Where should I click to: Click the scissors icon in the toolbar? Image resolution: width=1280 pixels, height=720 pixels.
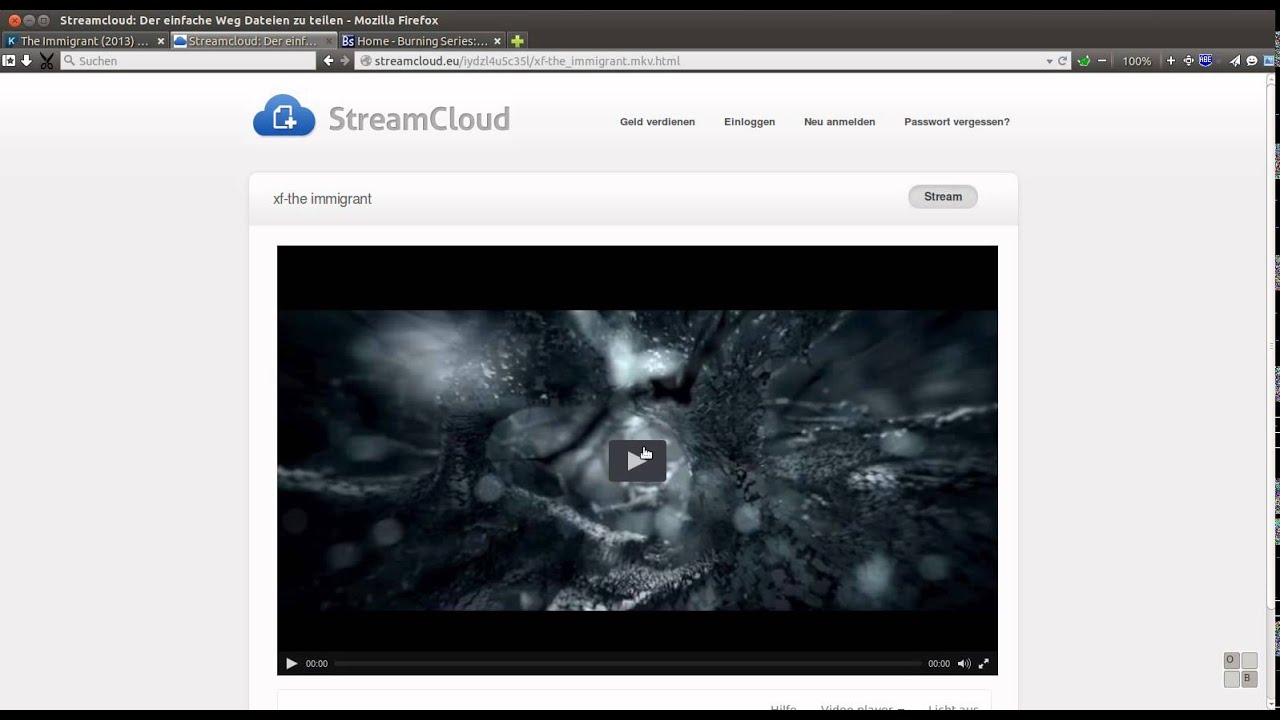point(47,61)
